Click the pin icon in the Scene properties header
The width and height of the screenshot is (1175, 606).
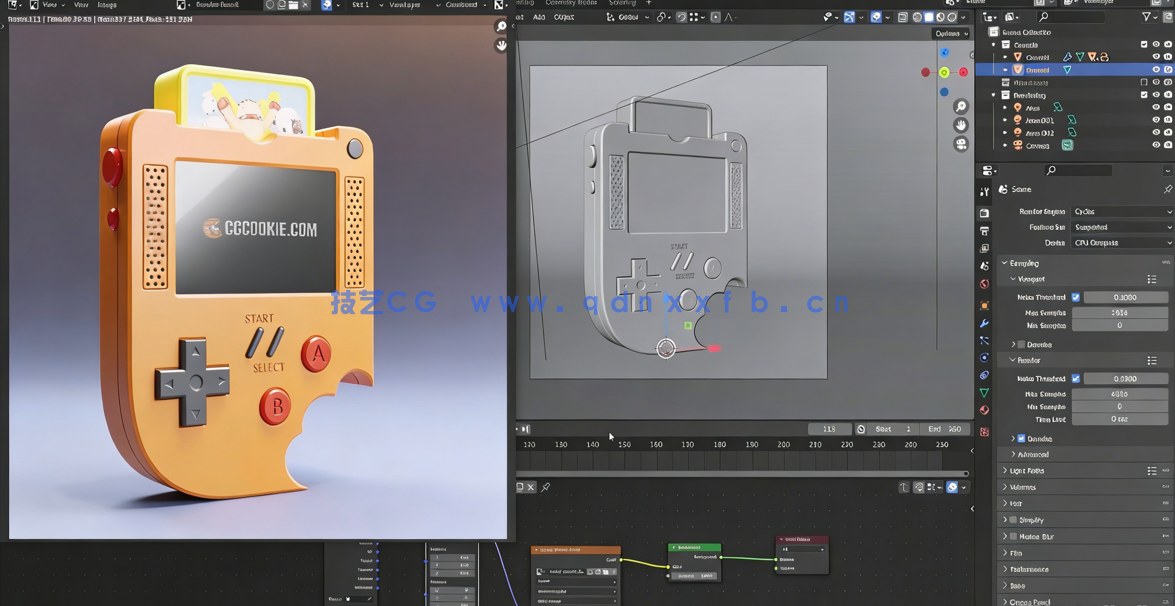click(x=1168, y=189)
